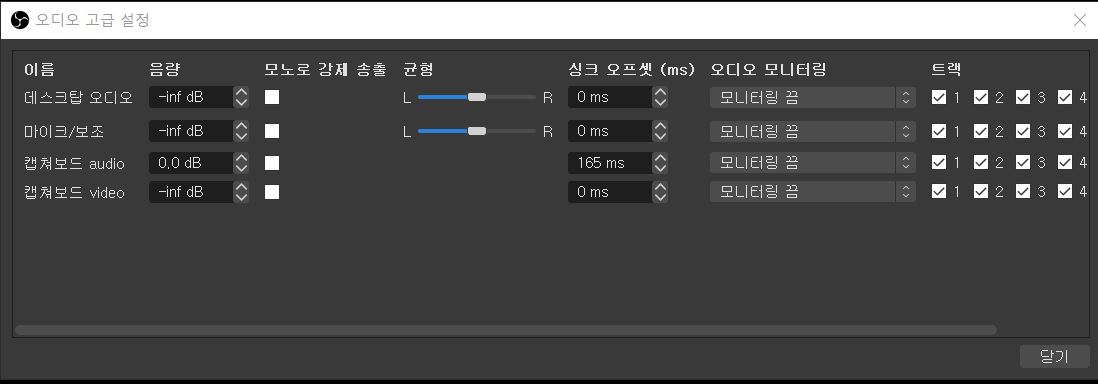Click the 이름 column header
The image size is (1098, 384).
tap(39, 69)
